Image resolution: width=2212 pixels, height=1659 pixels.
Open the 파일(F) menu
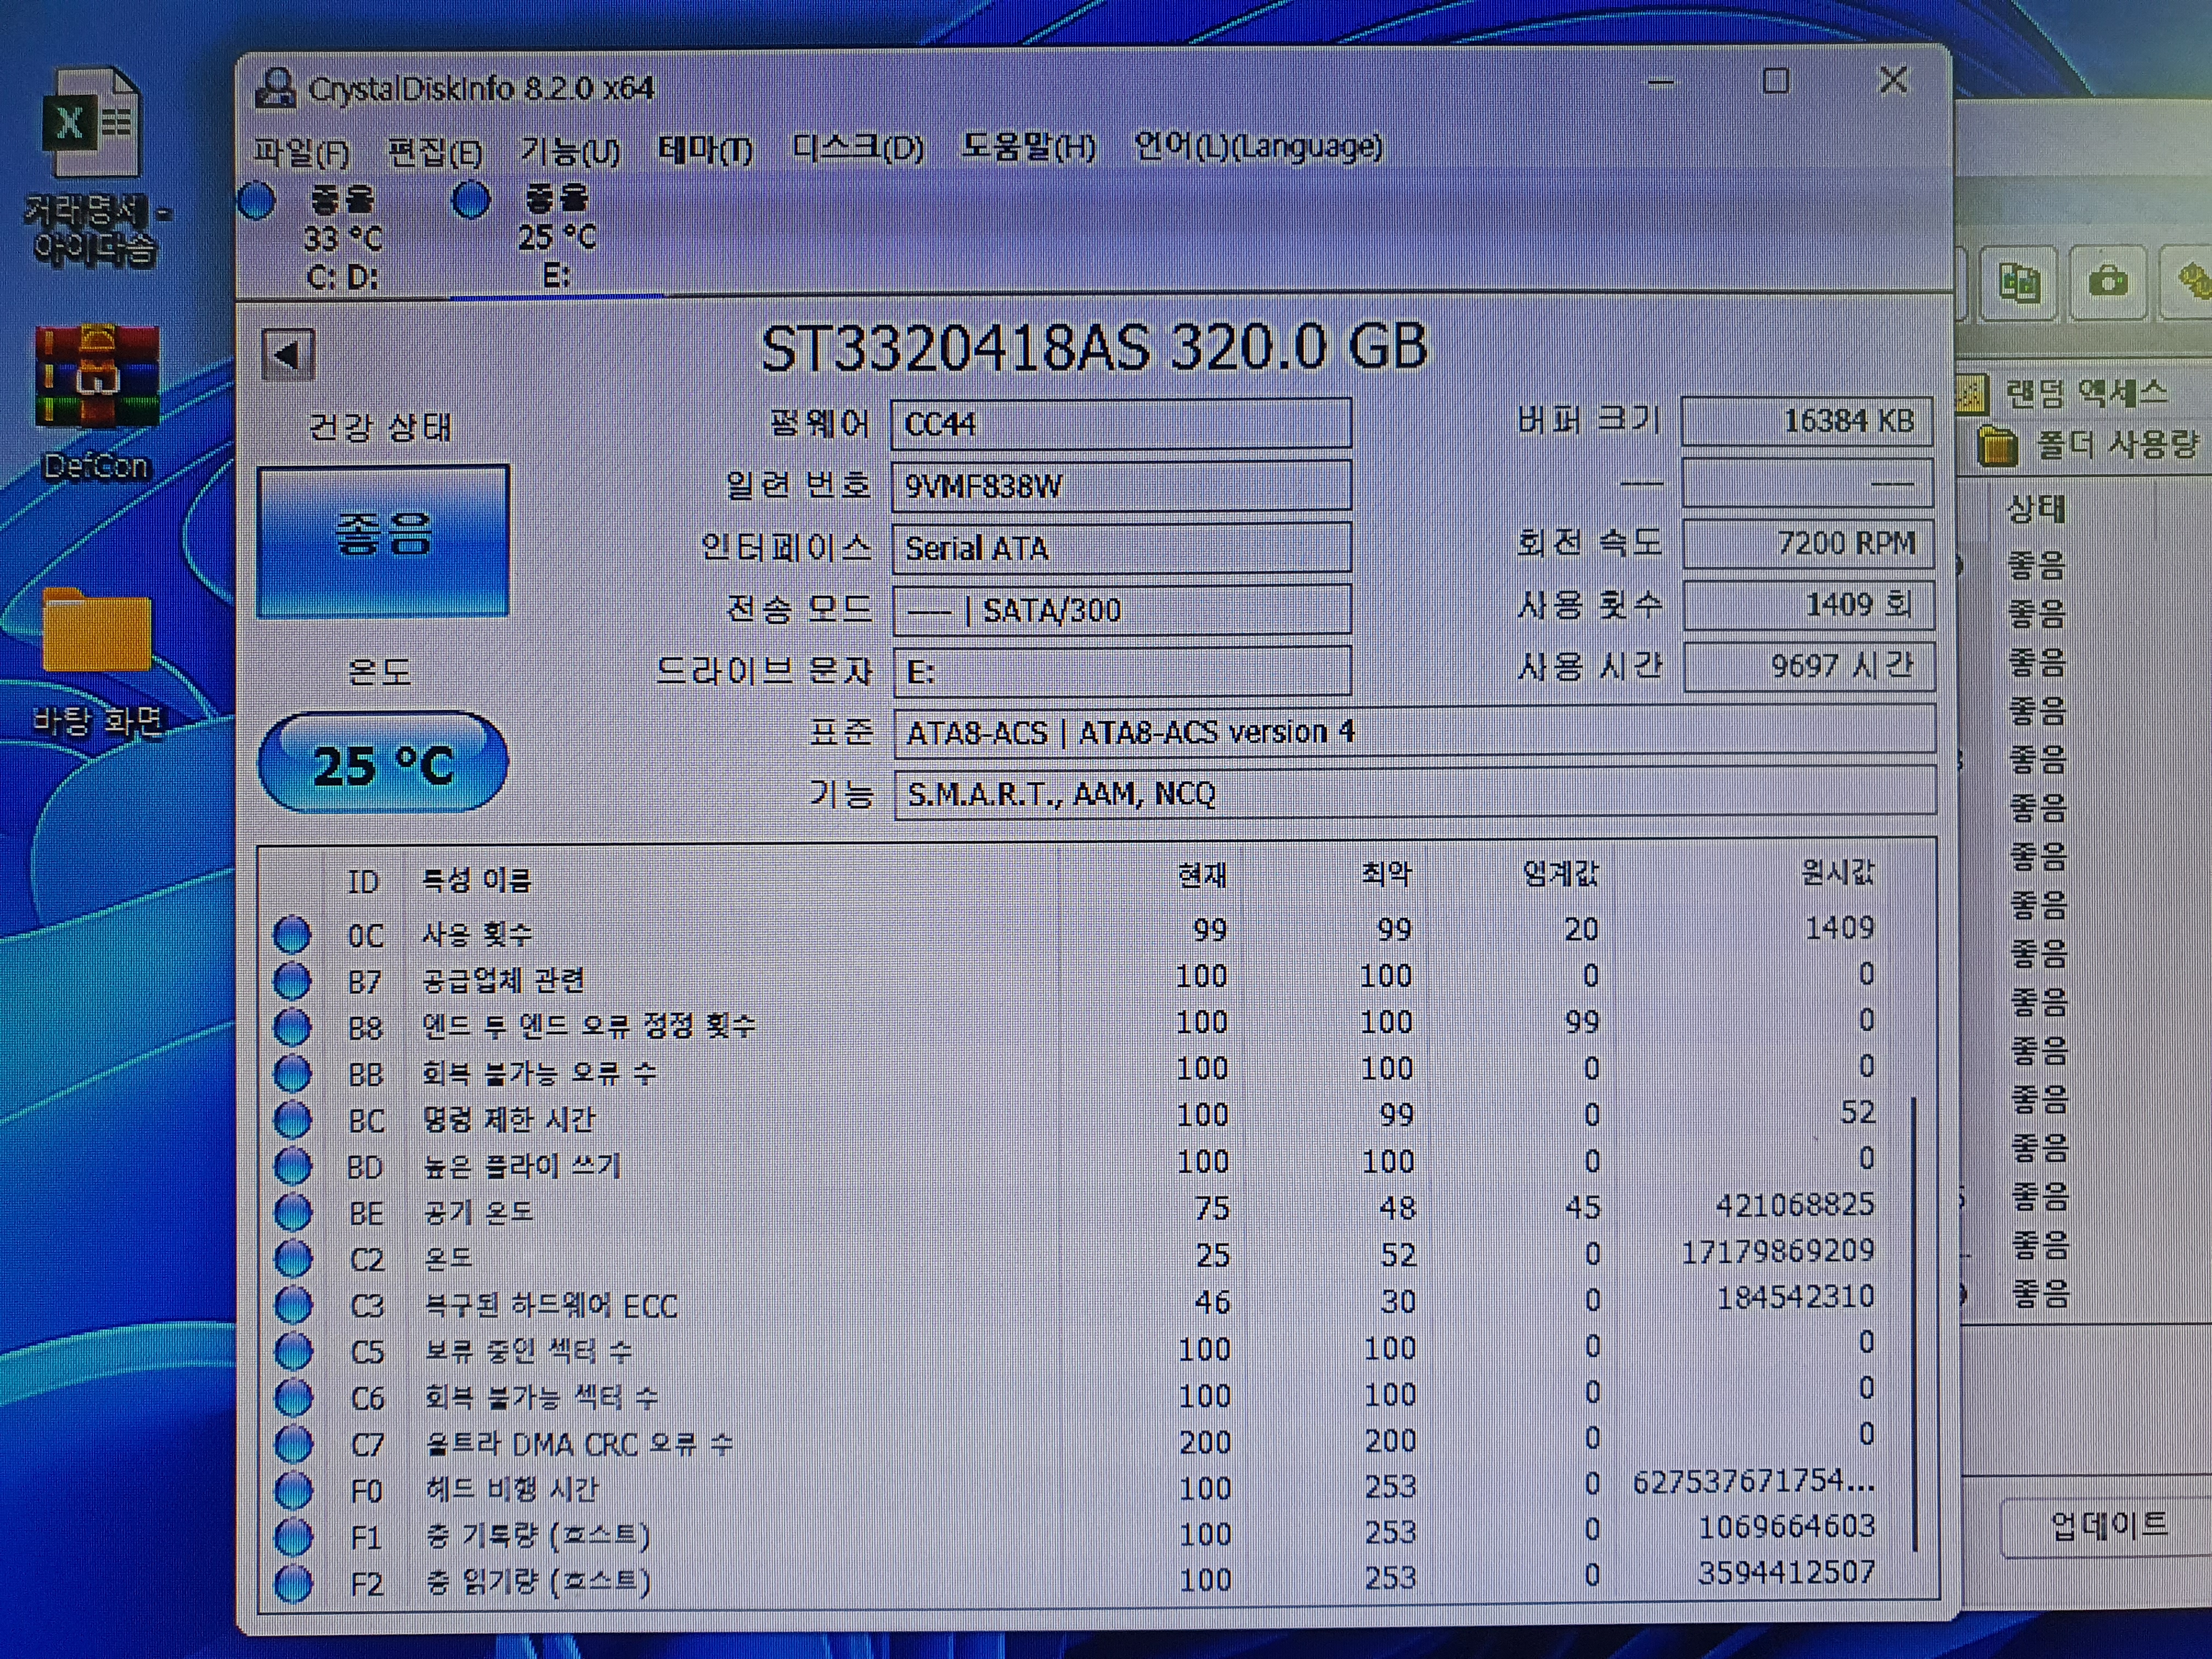point(301,153)
